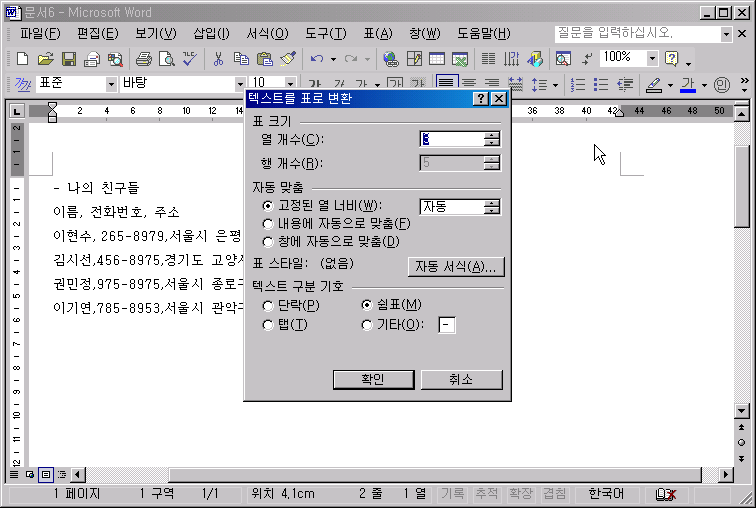Click the Undo arrow icon
Viewport: 756px width, 508px height.
317,59
